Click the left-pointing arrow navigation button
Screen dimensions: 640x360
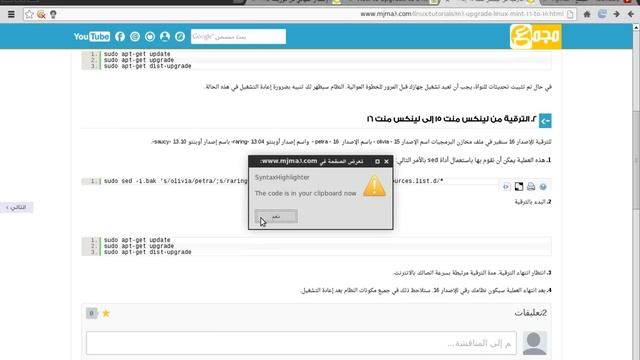pyautogui.click(x=631, y=14)
